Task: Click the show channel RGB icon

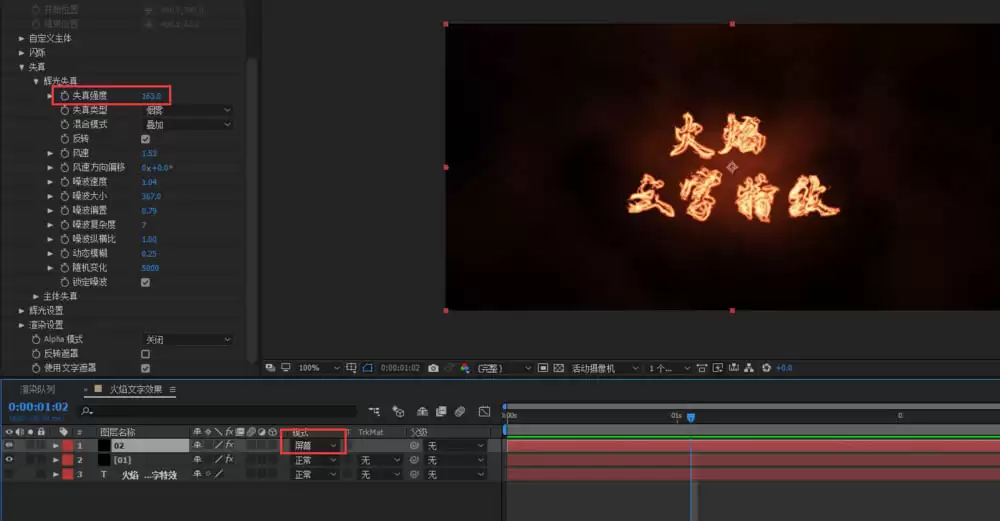Action: 465,368
